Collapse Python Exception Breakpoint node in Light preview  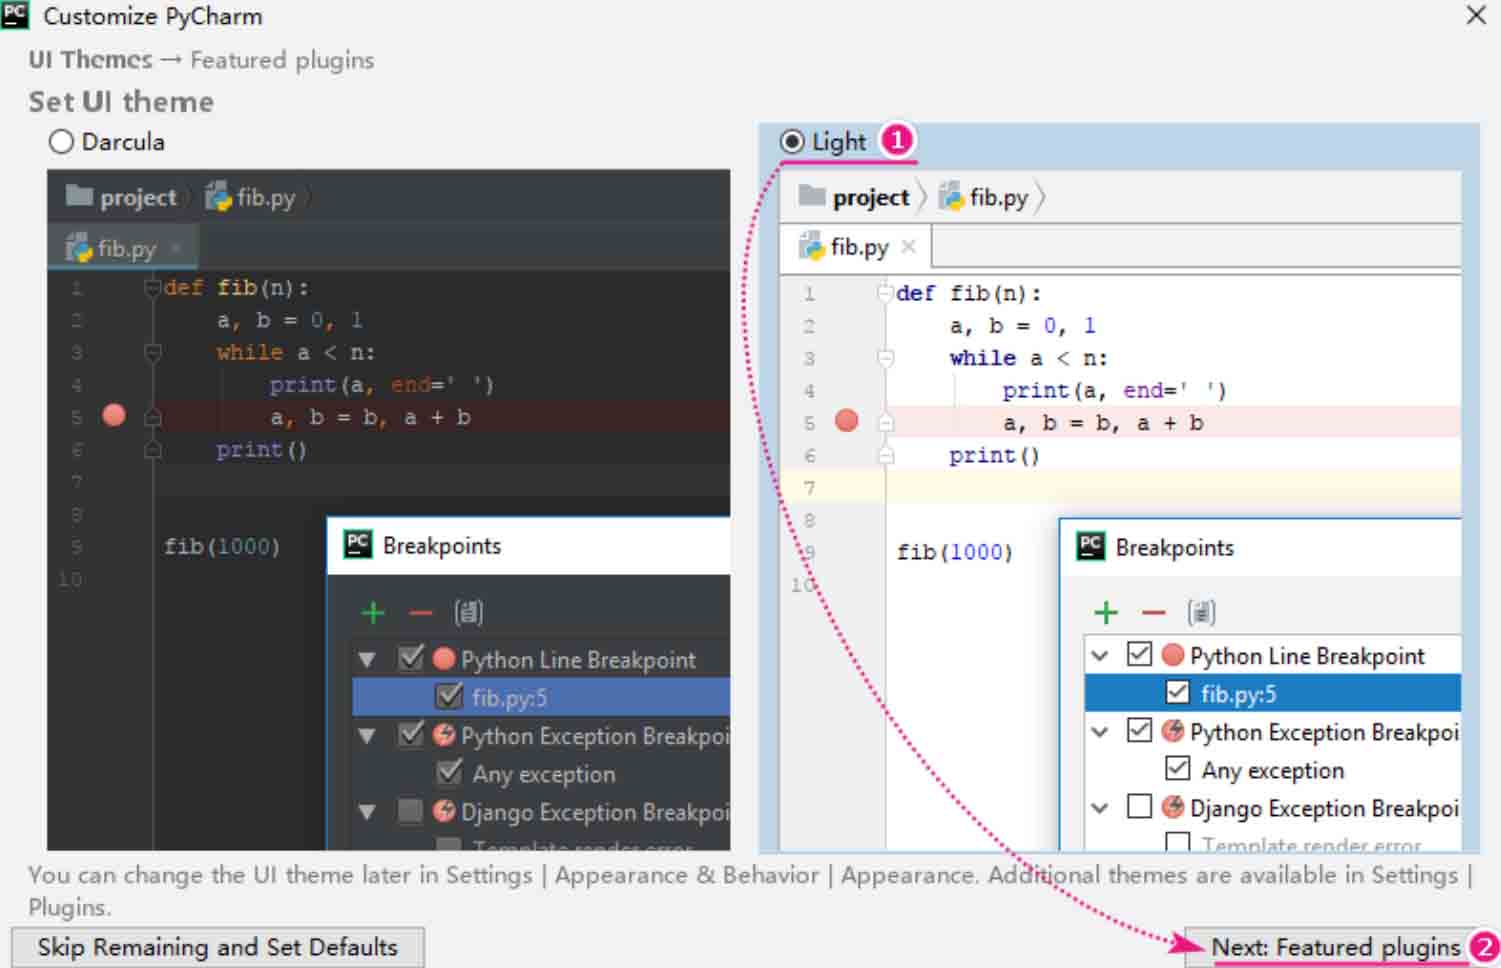coord(1100,732)
